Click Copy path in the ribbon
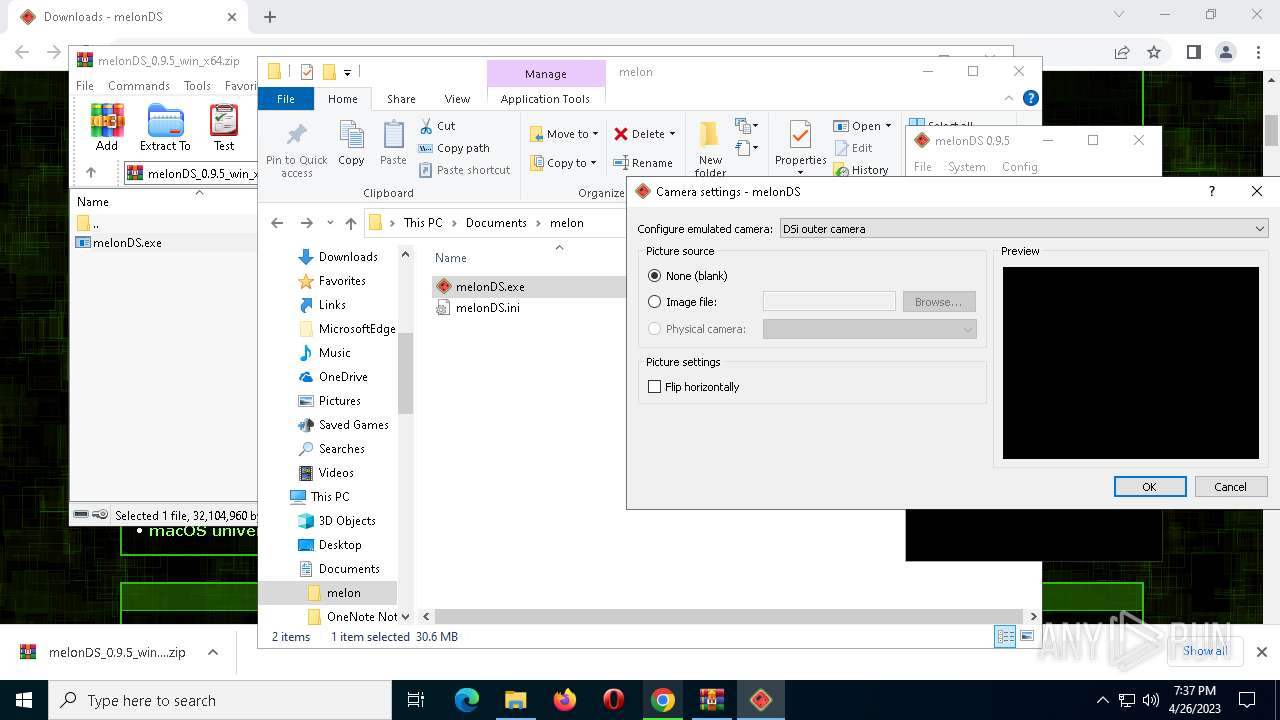 click(454, 148)
